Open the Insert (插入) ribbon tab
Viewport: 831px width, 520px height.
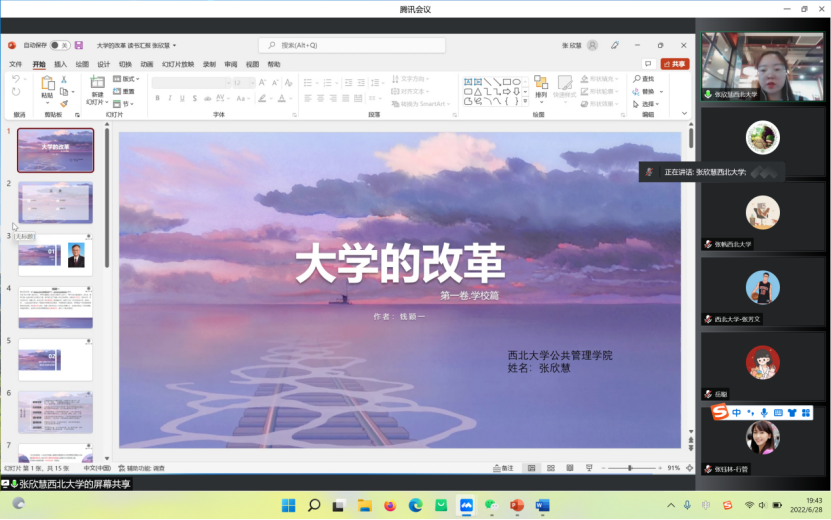[61, 64]
